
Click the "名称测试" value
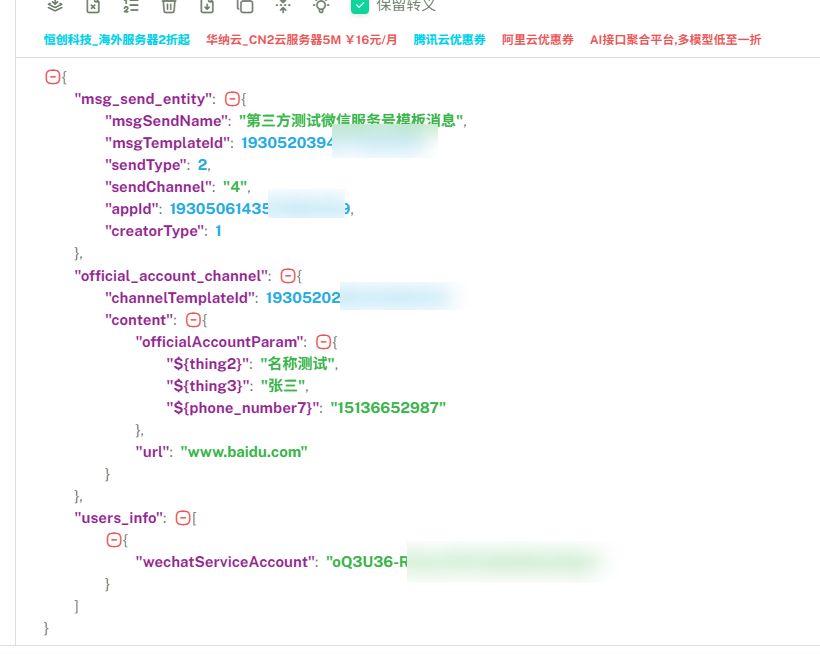(298, 364)
